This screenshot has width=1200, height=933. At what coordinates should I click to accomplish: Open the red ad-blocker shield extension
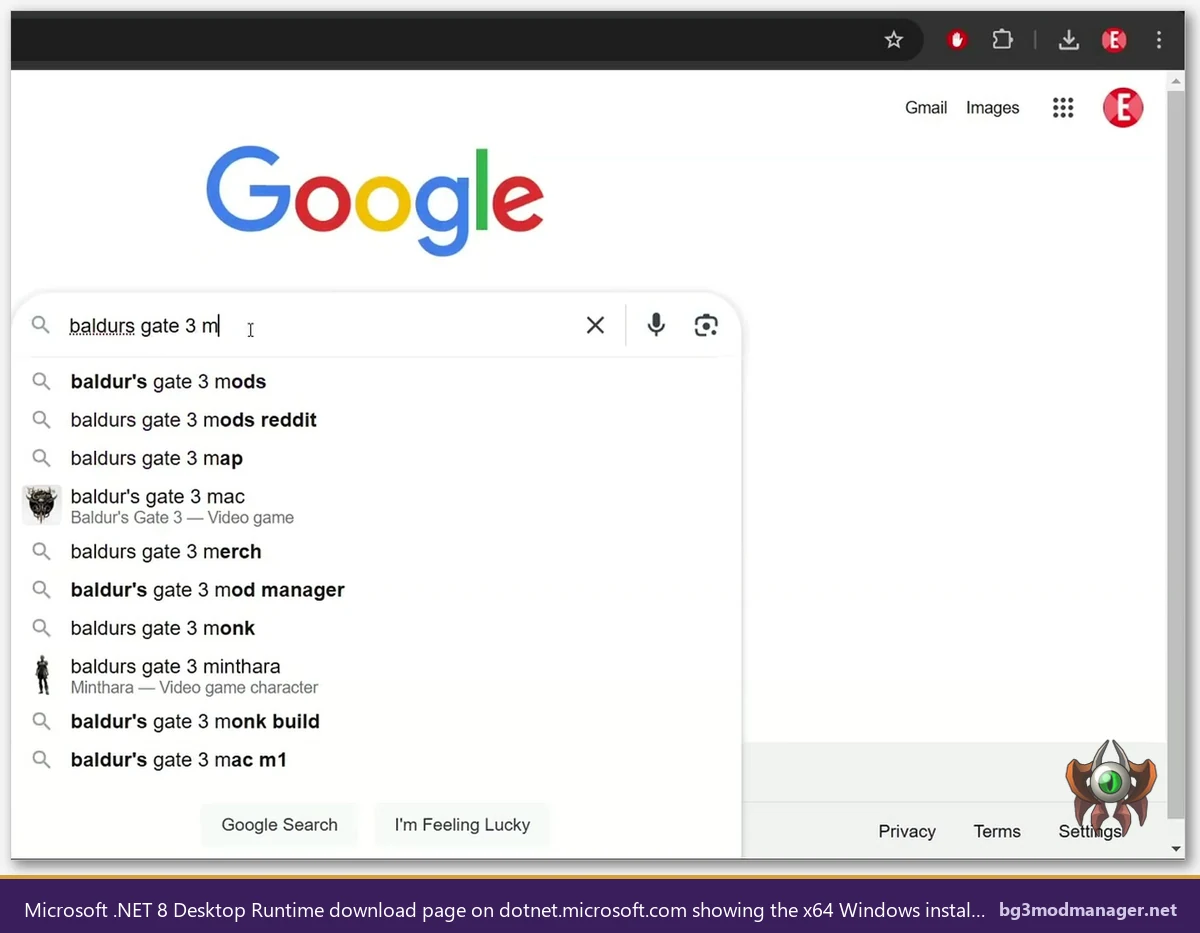coord(957,40)
